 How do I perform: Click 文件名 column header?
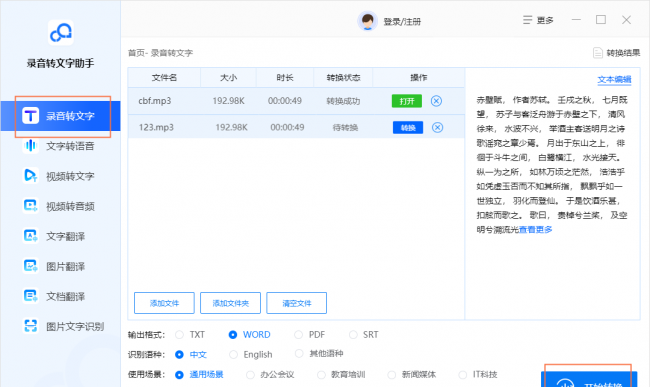[164, 77]
